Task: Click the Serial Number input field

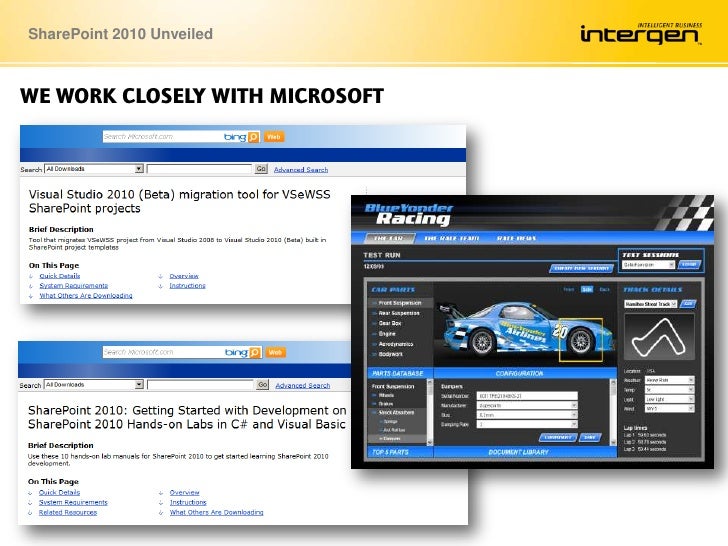Action: pyautogui.click(x=527, y=396)
